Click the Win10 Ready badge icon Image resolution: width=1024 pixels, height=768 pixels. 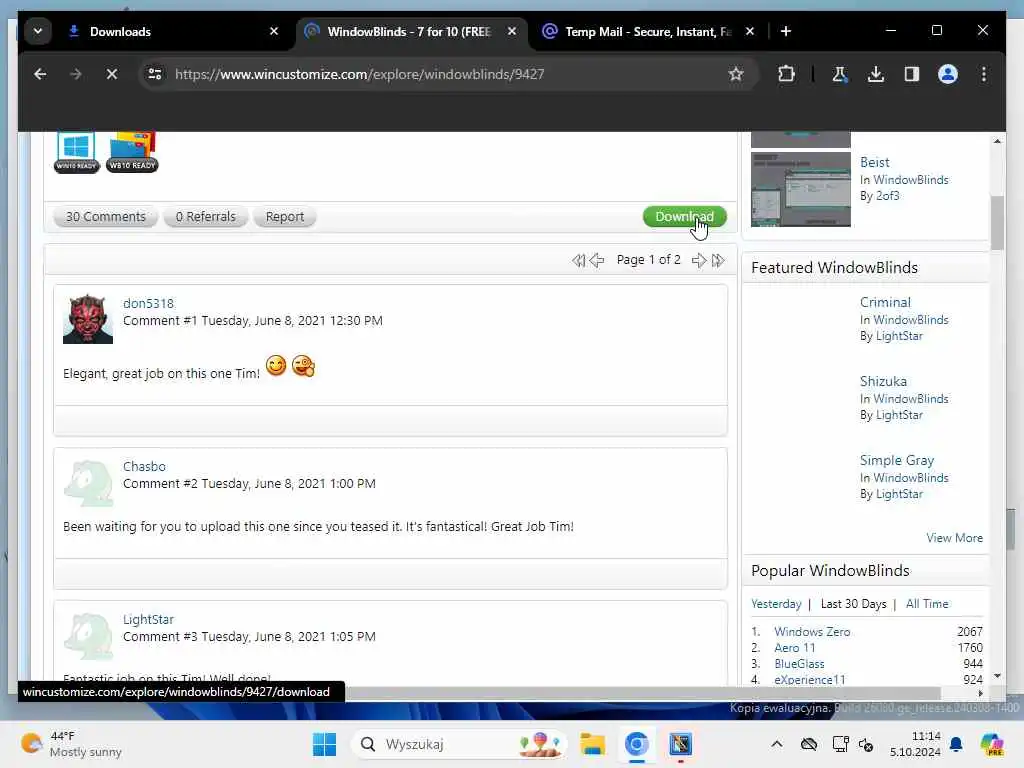(x=76, y=152)
